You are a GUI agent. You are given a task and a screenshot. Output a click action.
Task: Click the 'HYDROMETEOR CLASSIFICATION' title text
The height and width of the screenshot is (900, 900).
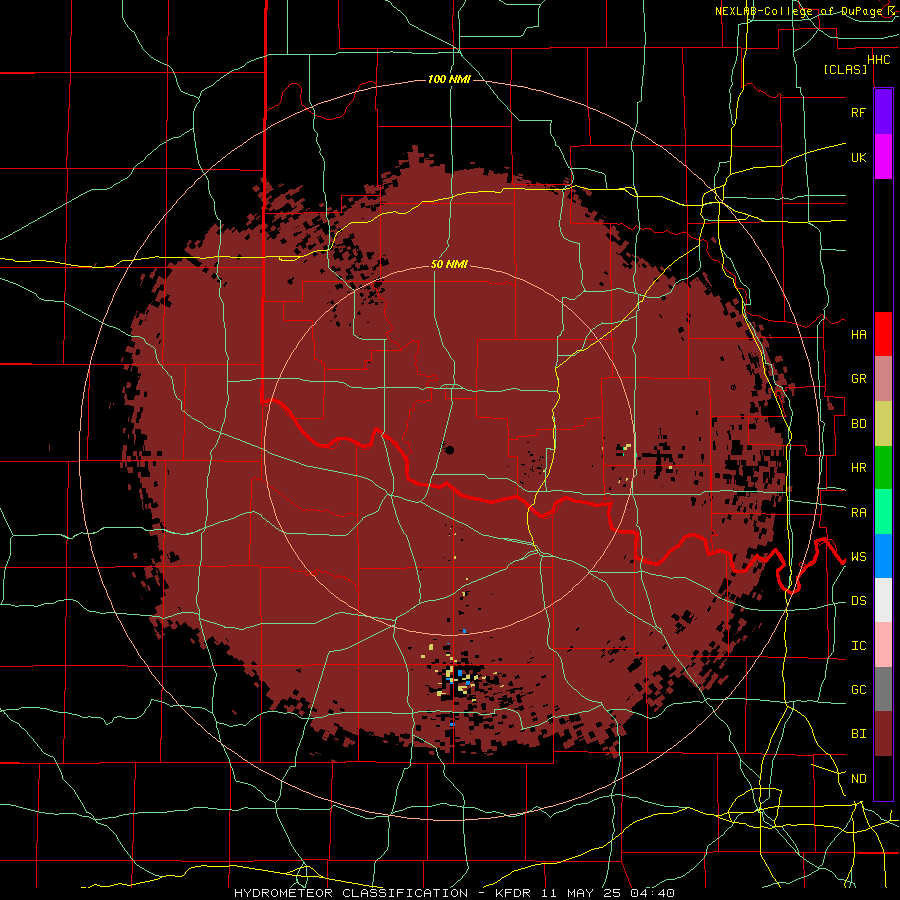[351, 893]
